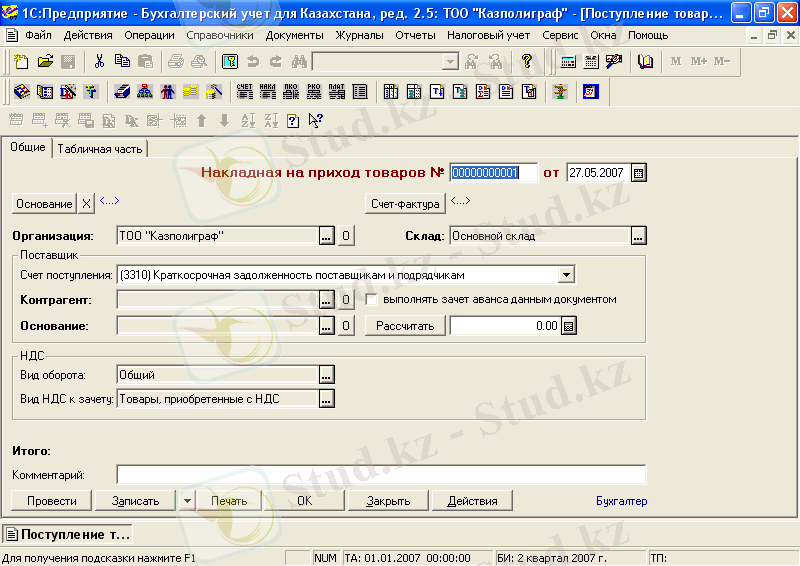Image resolution: width=800 pixels, height=566 pixels.
Task: Click the binoculars Find icon
Action: pos(298,61)
